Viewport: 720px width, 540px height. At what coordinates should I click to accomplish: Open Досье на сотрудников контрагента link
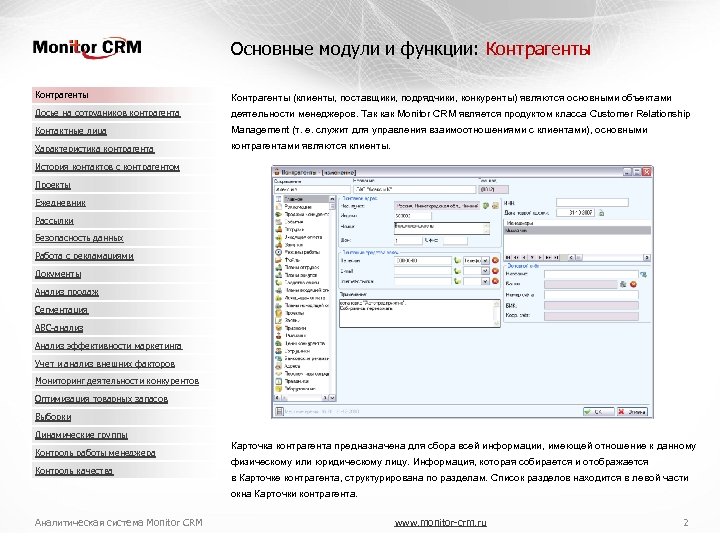click(x=107, y=113)
